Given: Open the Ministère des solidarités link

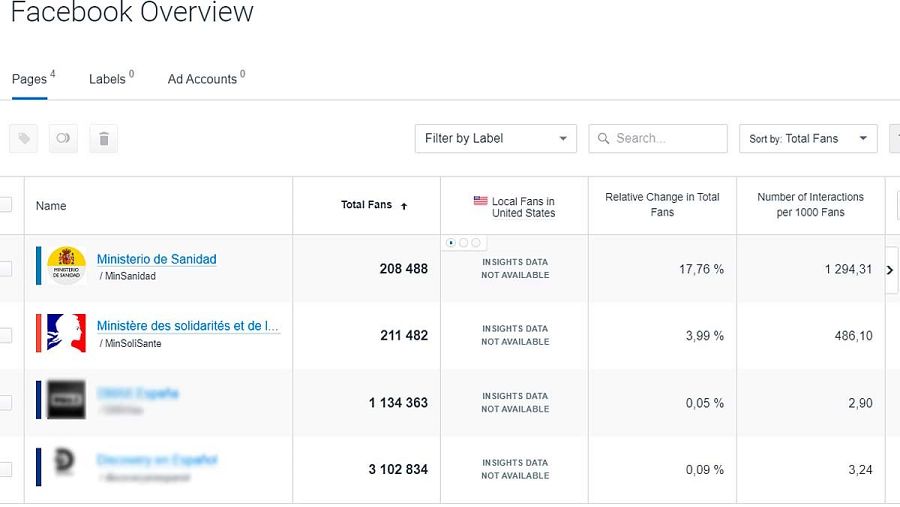Looking at the screenshot, I should click(188, 326).
